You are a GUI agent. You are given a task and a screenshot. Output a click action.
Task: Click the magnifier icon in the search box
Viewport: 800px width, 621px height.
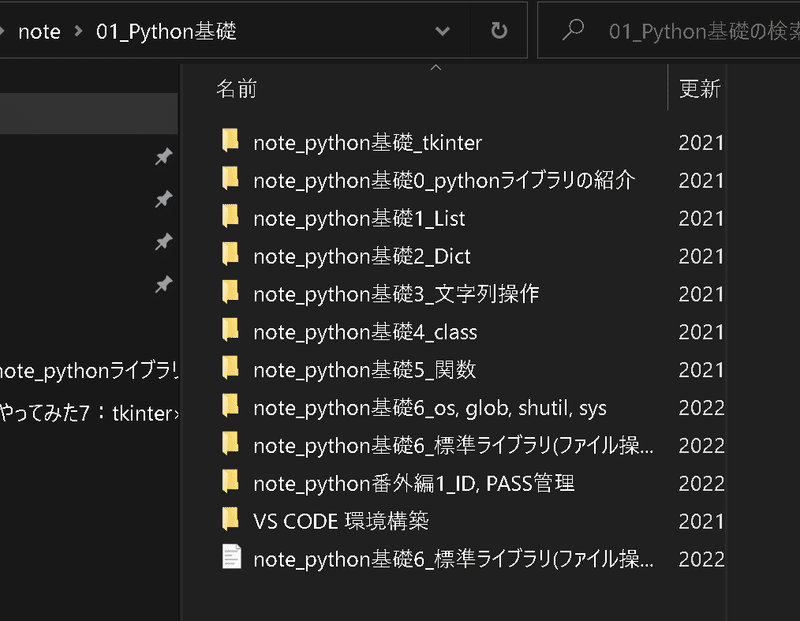tap(572, 30)
